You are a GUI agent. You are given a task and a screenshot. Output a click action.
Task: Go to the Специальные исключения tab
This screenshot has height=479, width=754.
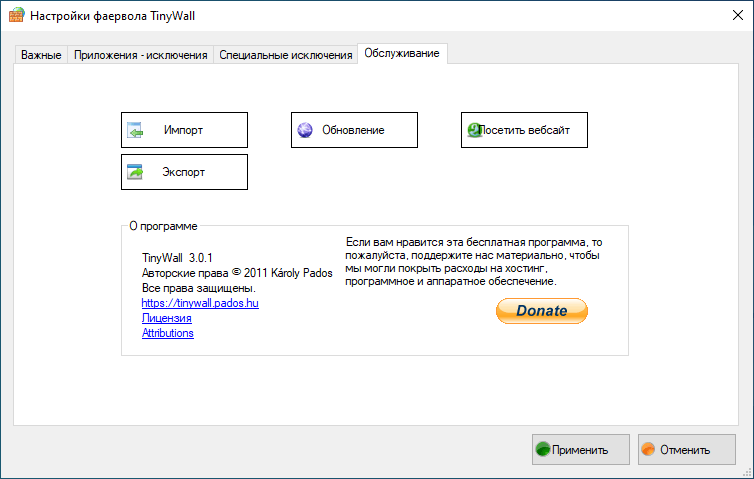(286, 55)
